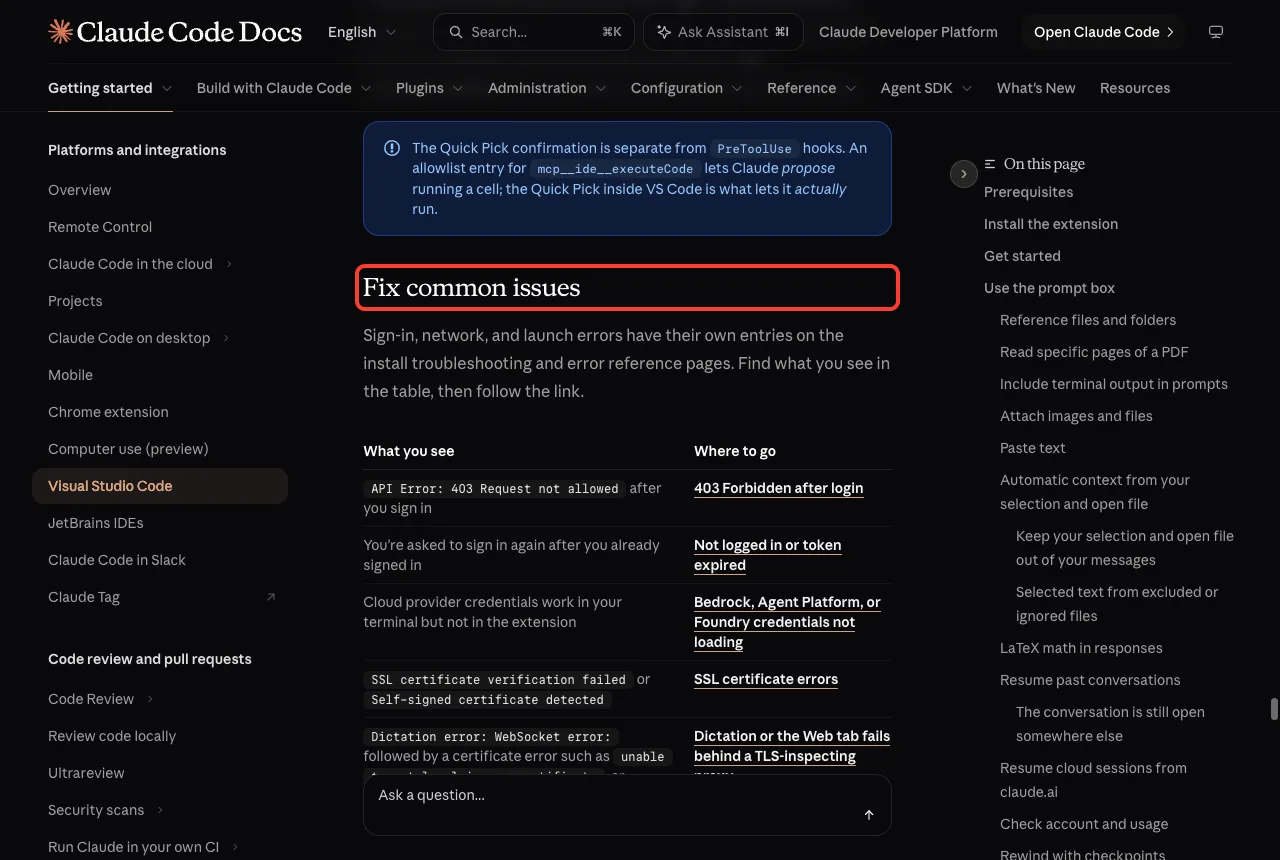The height and width of the screenshot is (860, 1280).
Task: Open the Administration dropdown menu
Action: pyautogui.click(x=547, y=88)
